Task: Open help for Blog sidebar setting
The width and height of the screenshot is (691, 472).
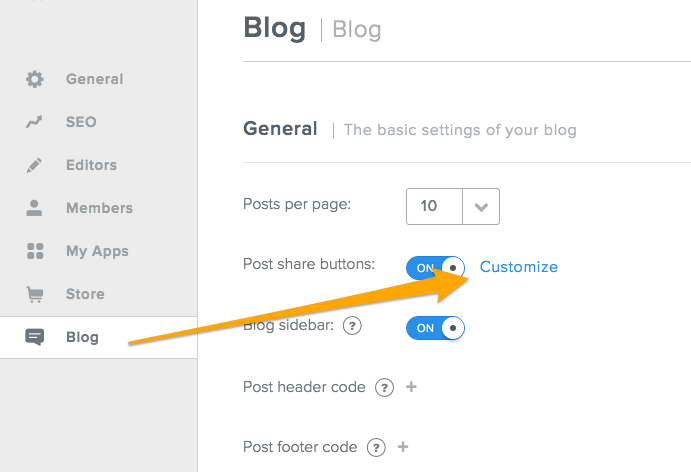Action: [352, 326]
